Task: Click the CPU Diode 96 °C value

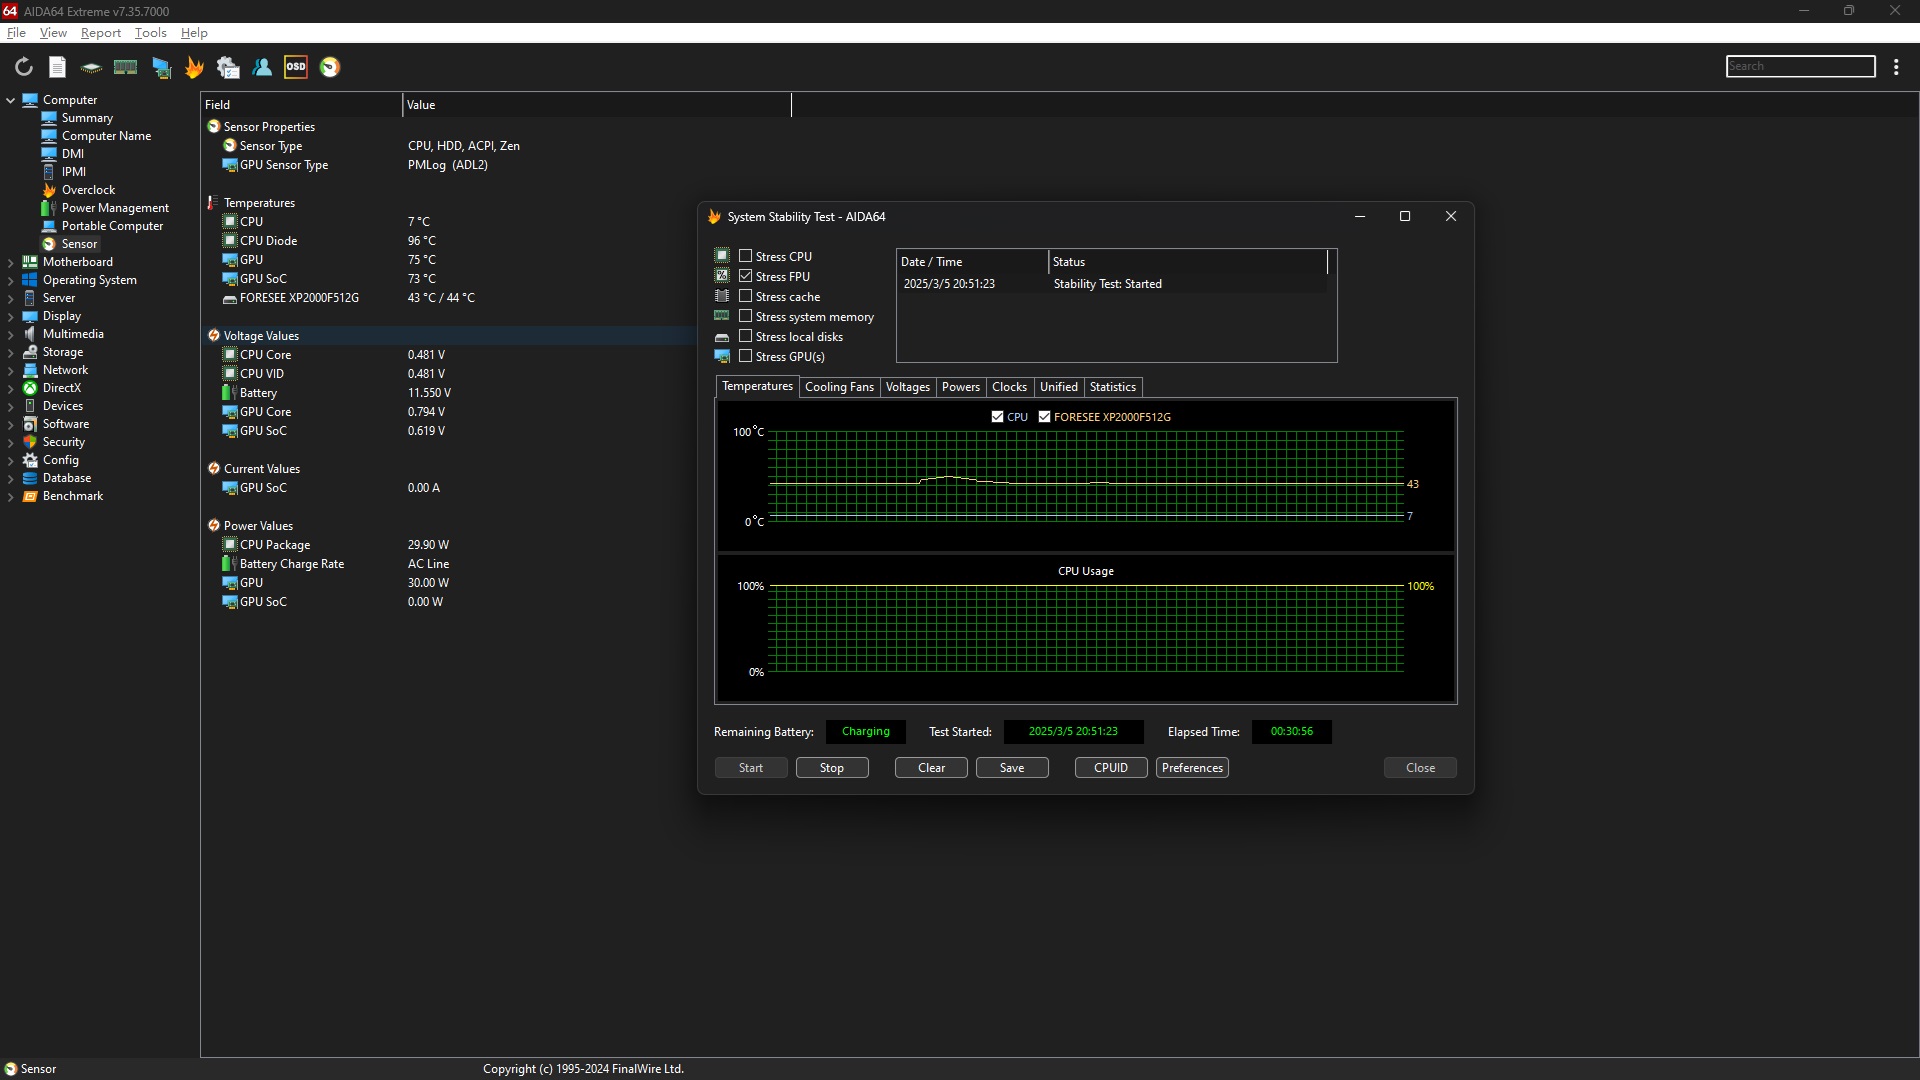Action: (x=422, y=241)
